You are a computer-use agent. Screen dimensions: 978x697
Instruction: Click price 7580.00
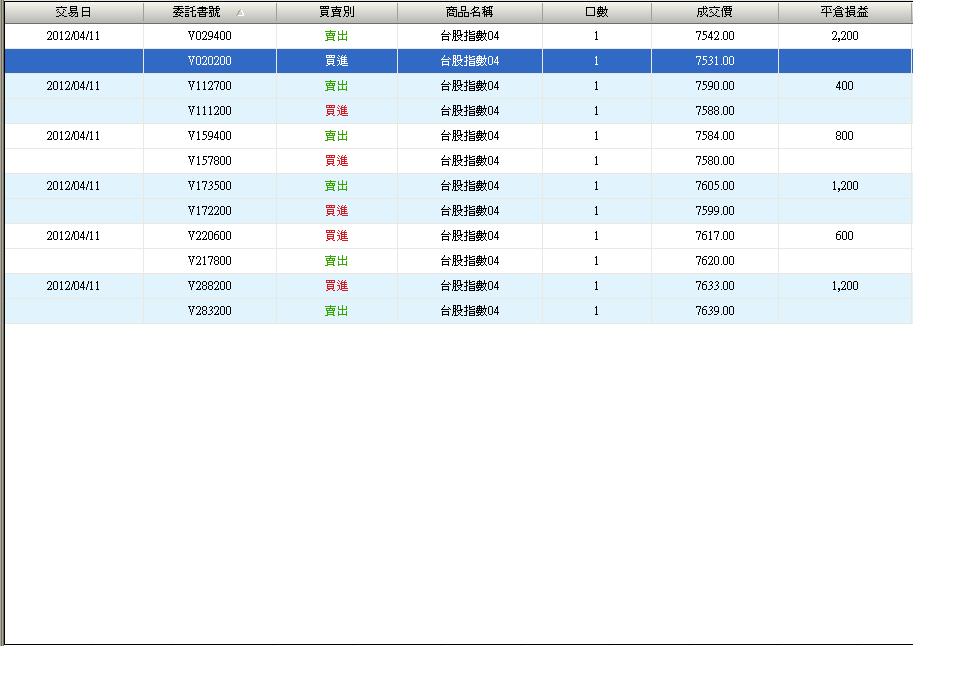tap(715, 161)
